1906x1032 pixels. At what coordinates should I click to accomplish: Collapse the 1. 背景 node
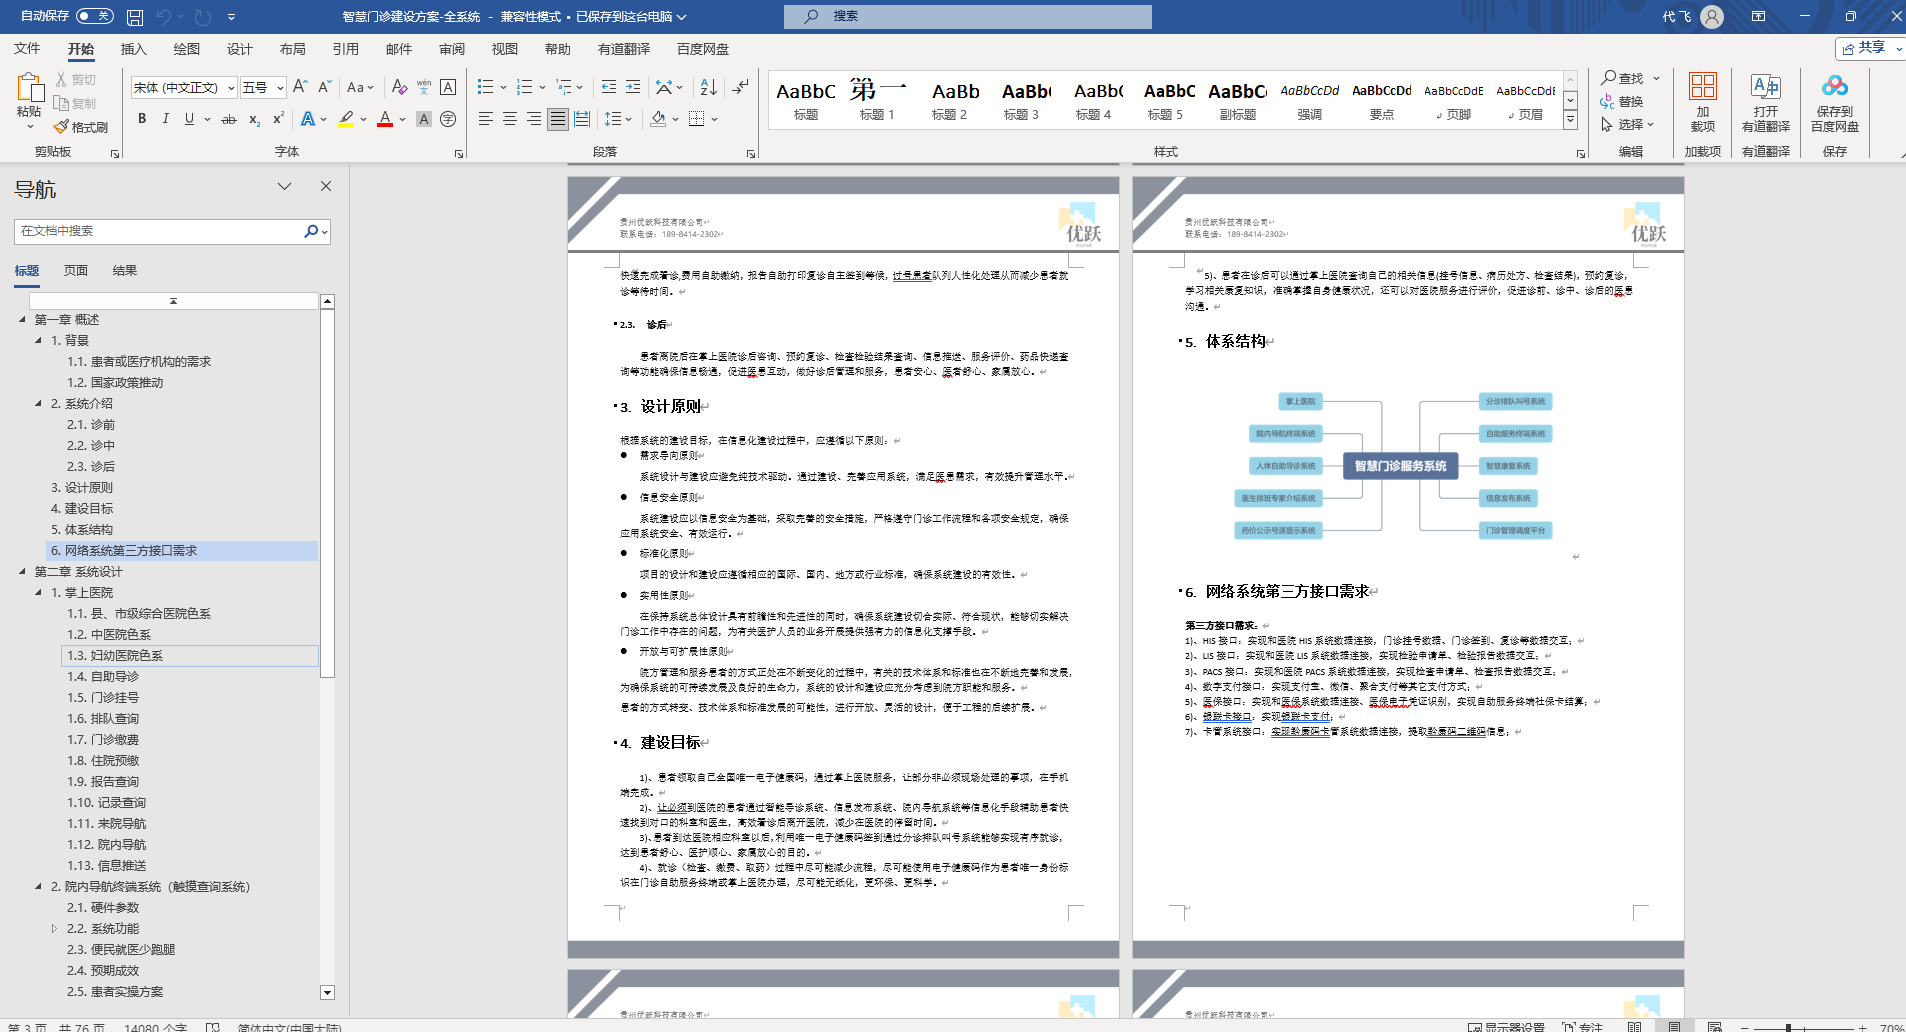(x=38, y=341)
